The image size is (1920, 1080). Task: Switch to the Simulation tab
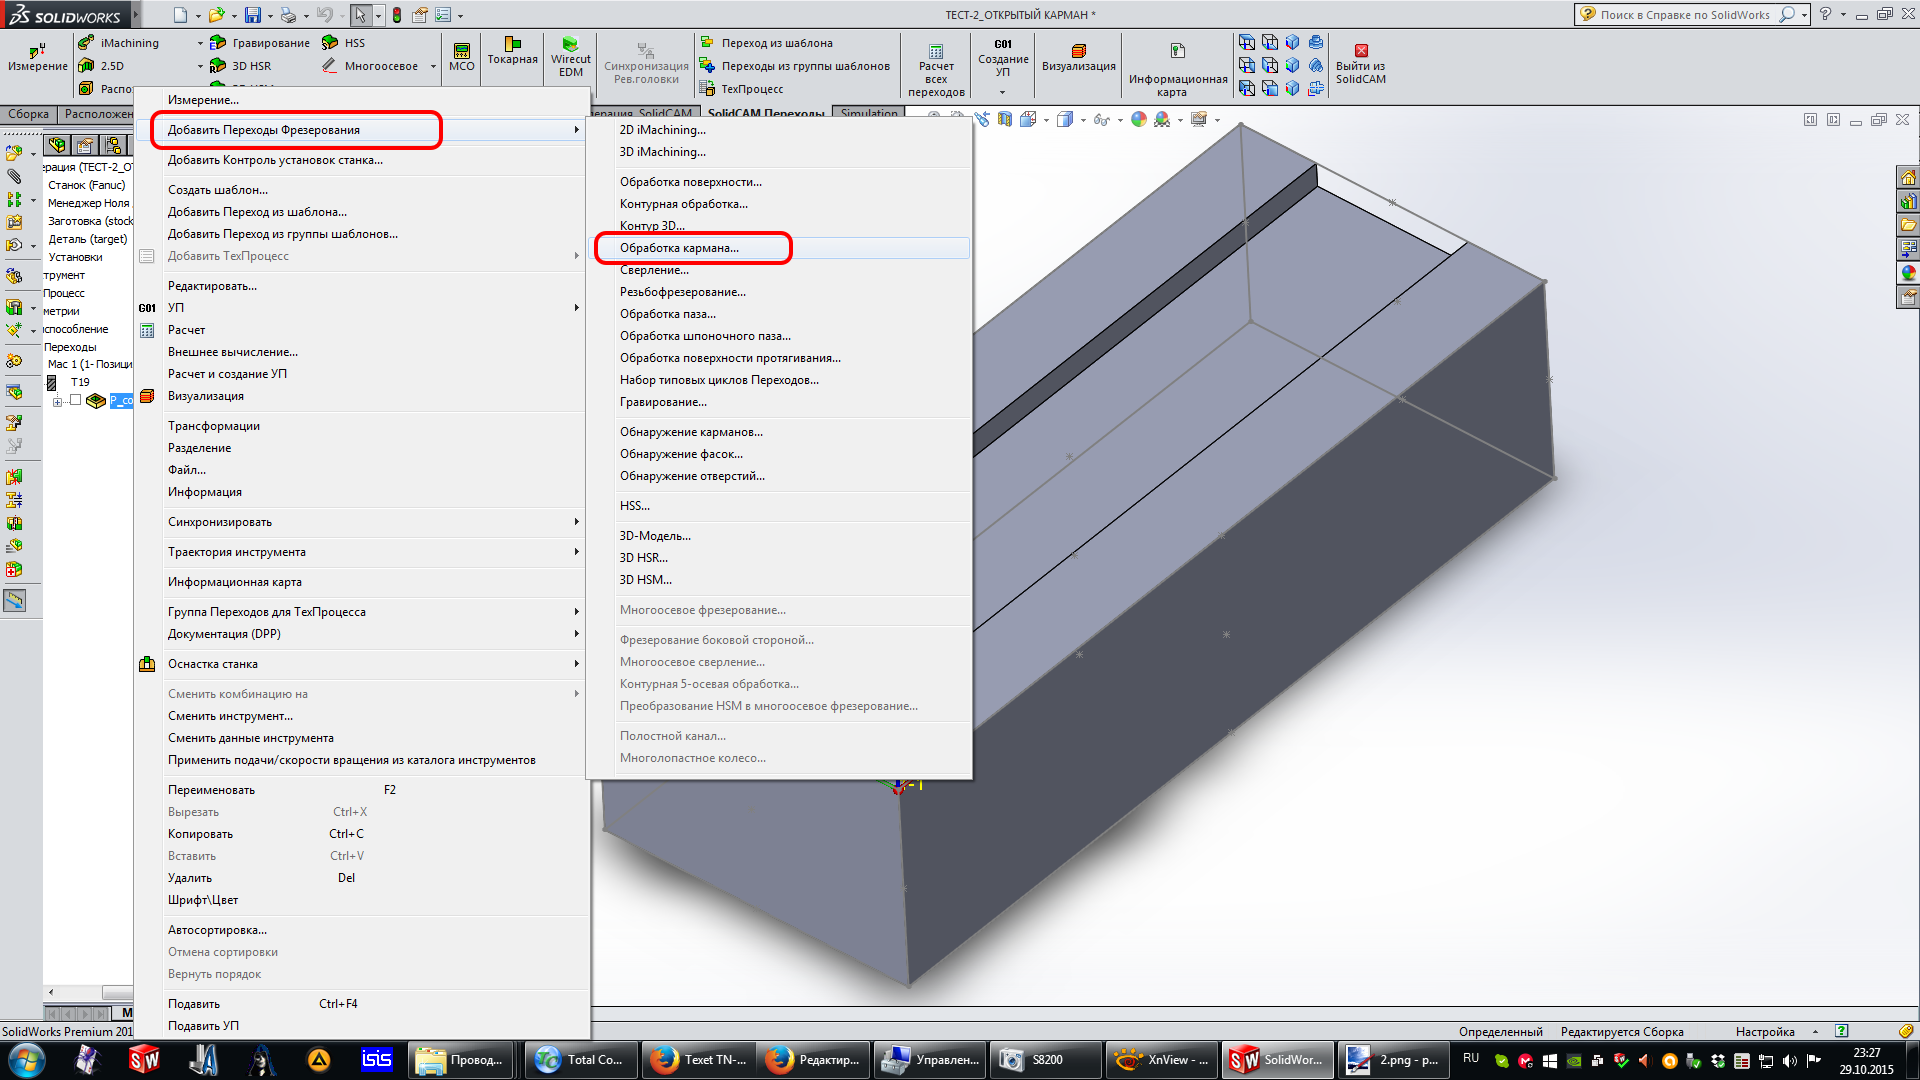click(868, 113)
